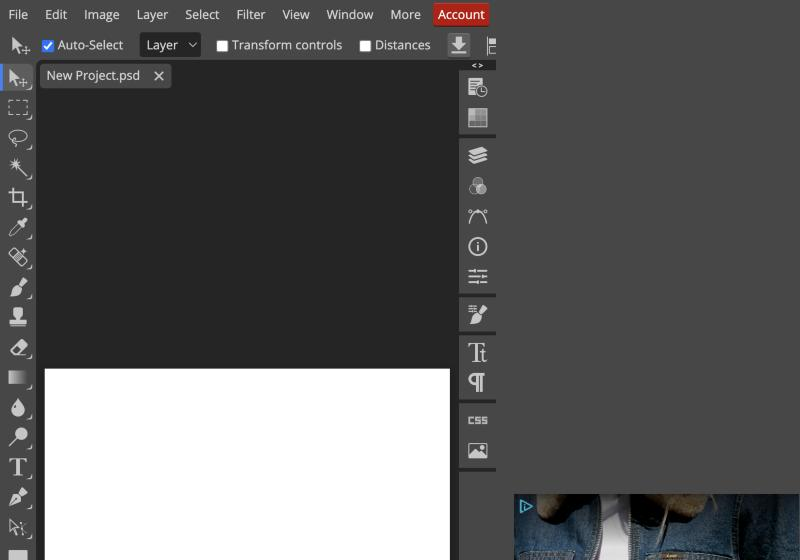Select the Eyedropper tool
The image size is (800, 560).
(x=18, y=227)
